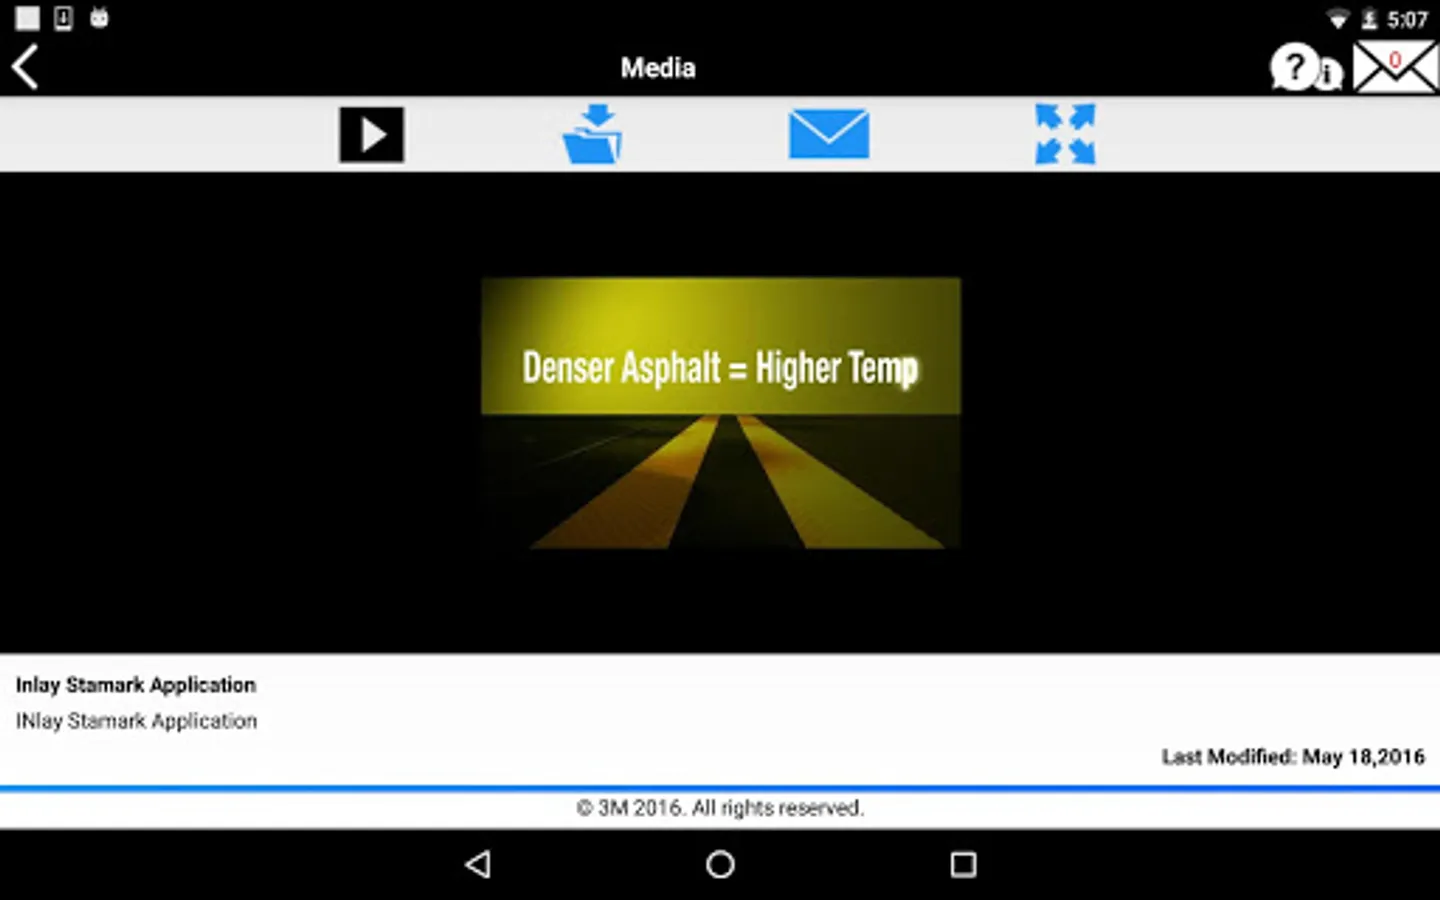This screenshot has height=900, width=1440.
Task: Tap the 5:07 clock in status bar
Action: pos(1407,19)
